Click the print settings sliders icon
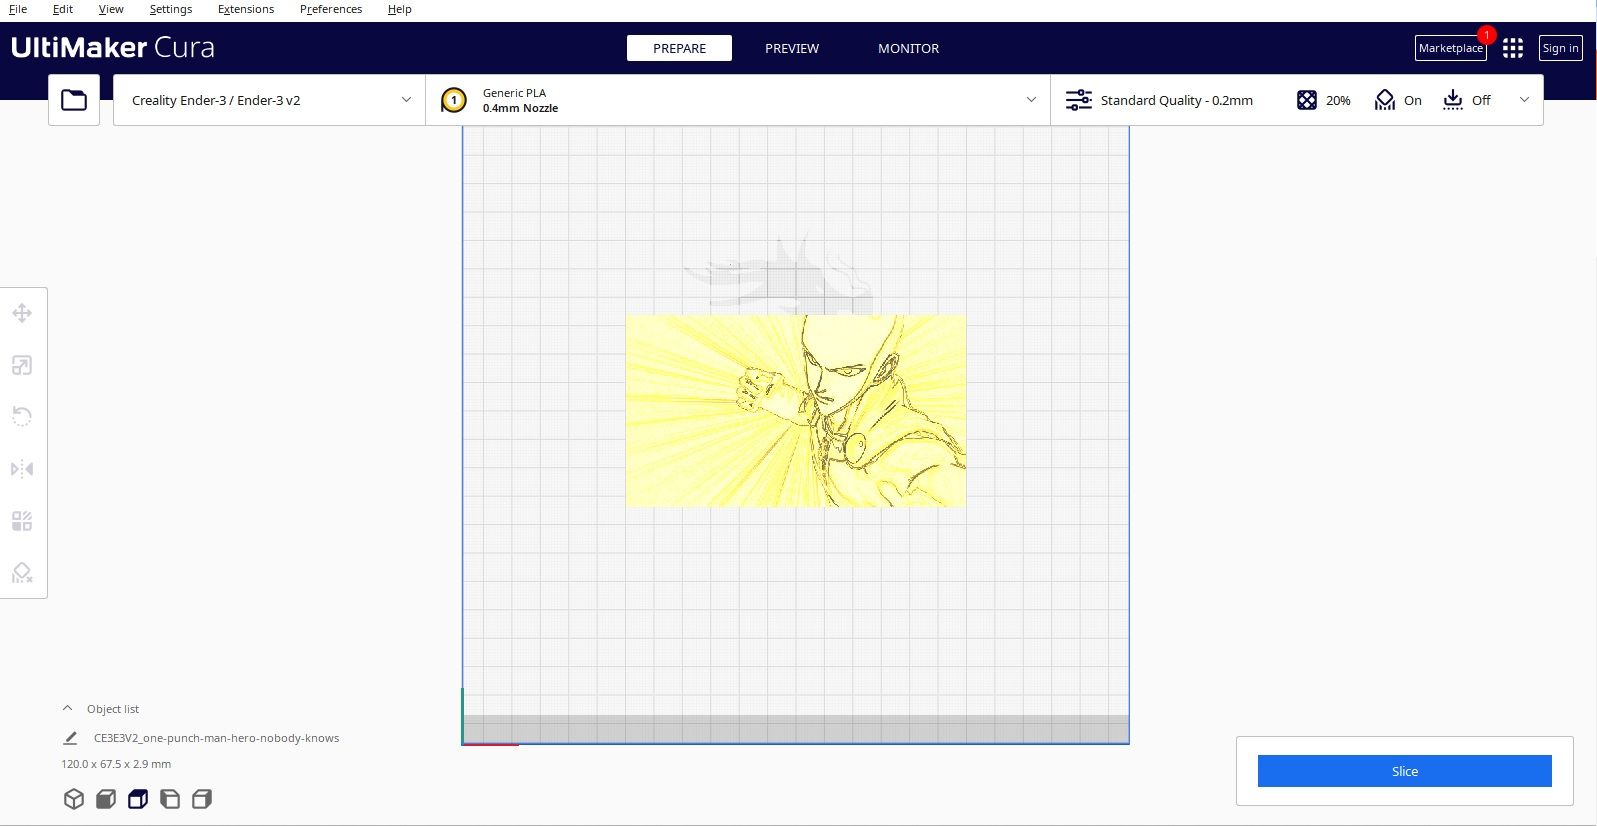Viewport: 1597px width, 826px height. click(x=1078, y=100)
